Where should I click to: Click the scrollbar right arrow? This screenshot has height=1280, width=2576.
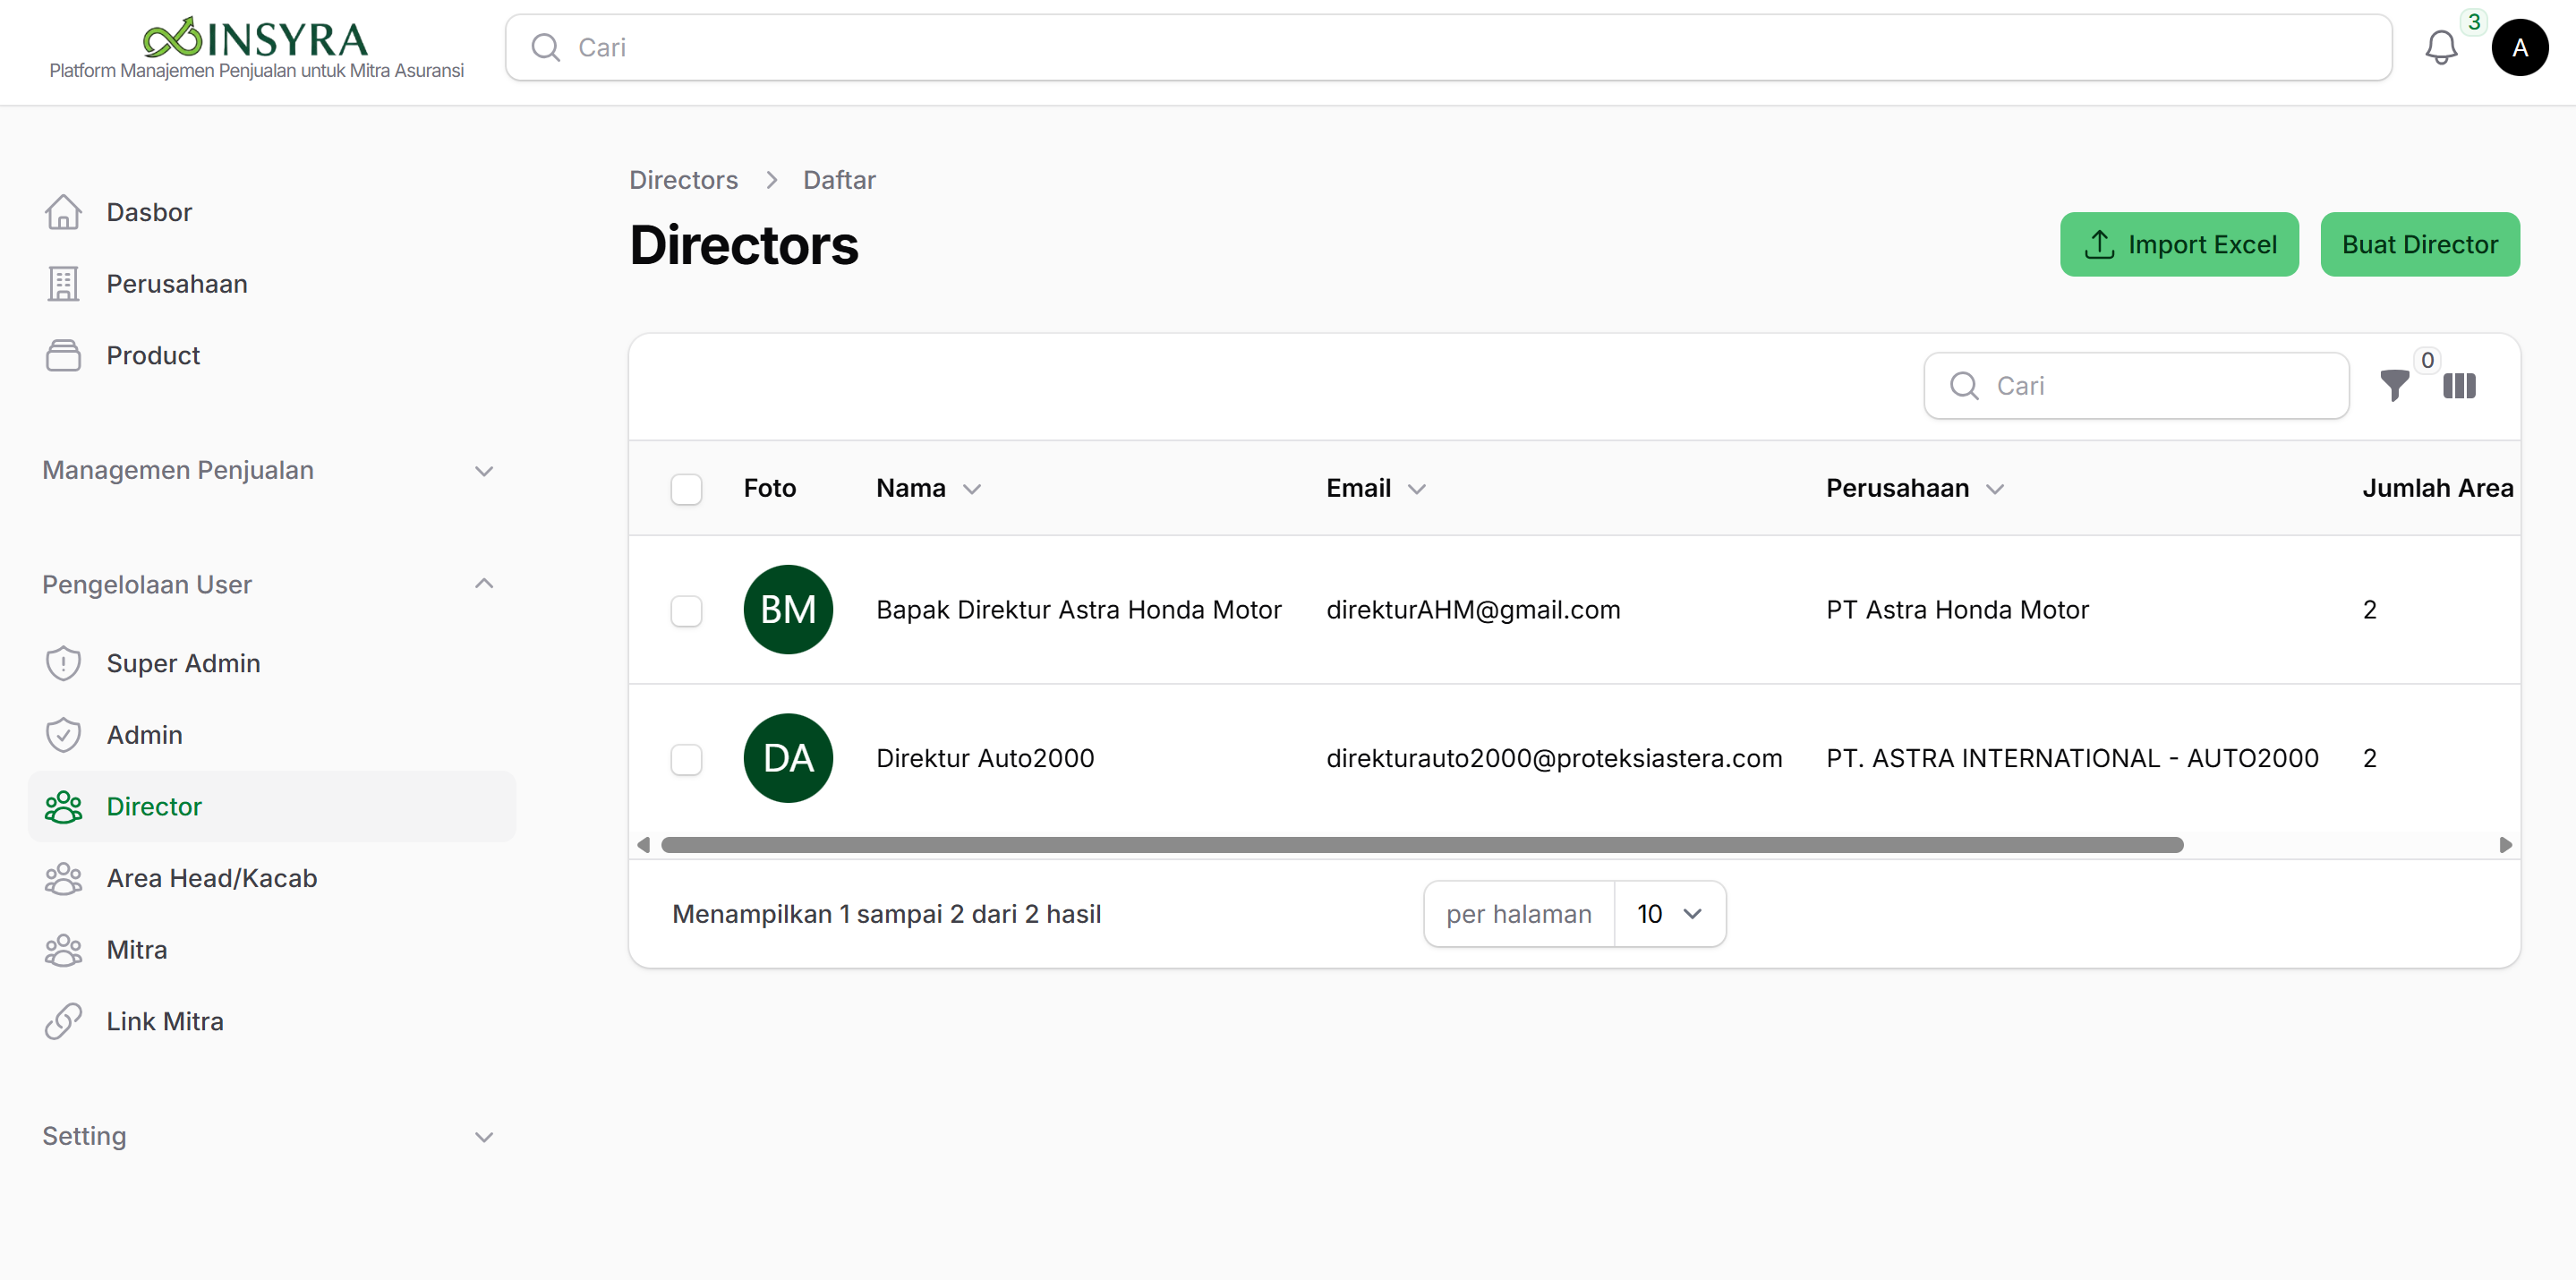coord(2506,845)
